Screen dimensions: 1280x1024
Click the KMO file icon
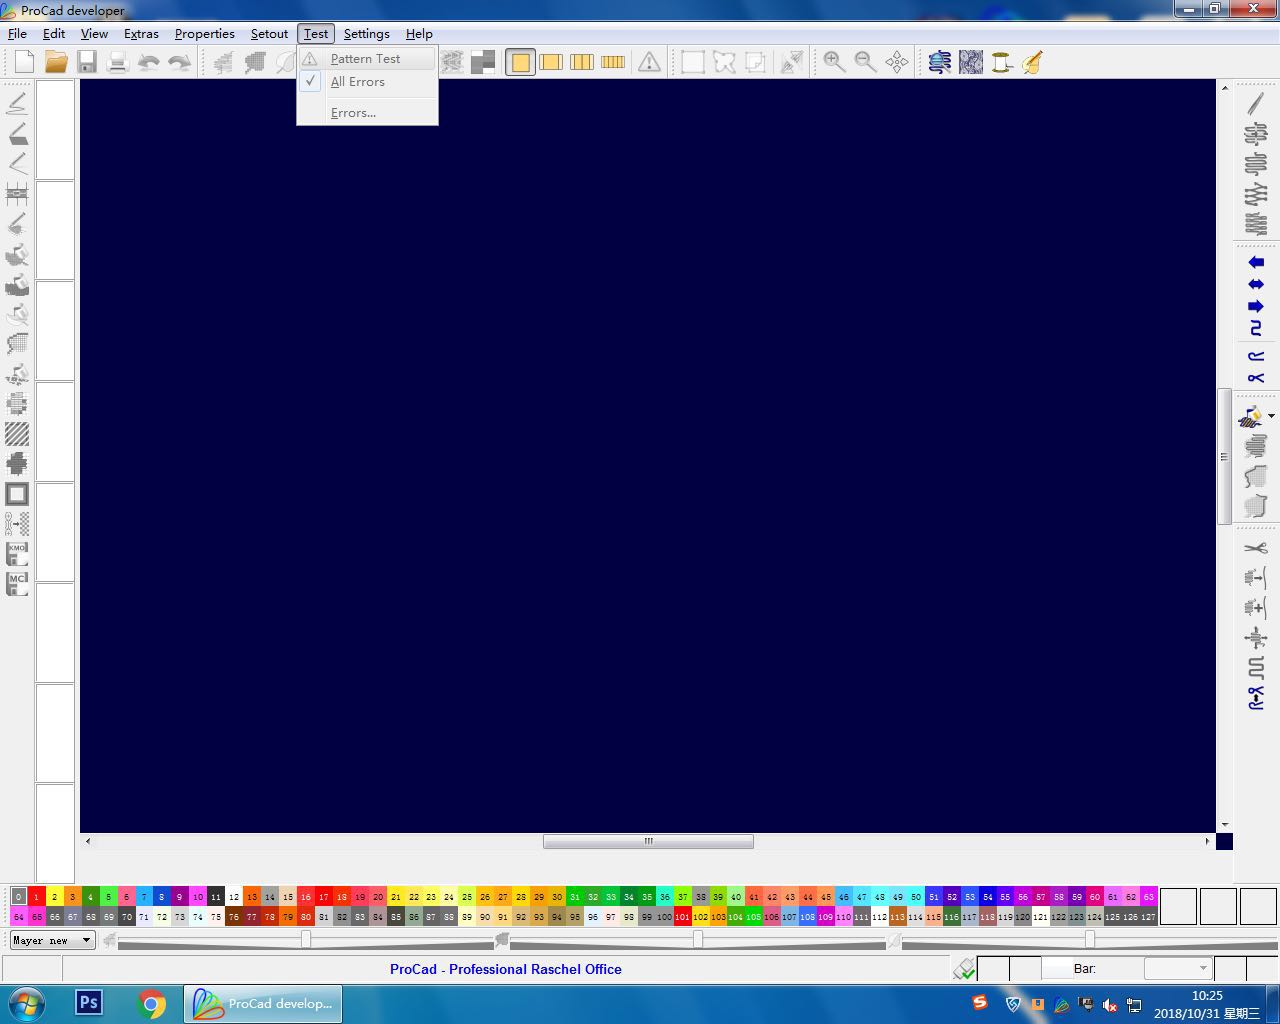(x=17, y=553)
